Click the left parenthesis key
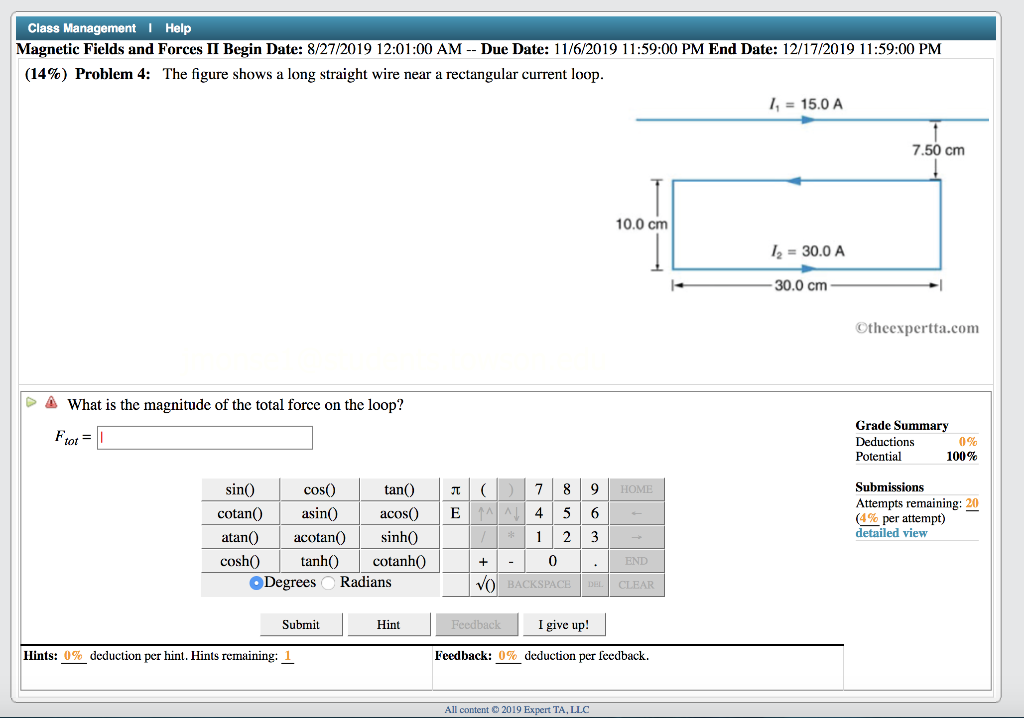The height and width of the screenshot is (718, 1024). click(x=484, y=489)
